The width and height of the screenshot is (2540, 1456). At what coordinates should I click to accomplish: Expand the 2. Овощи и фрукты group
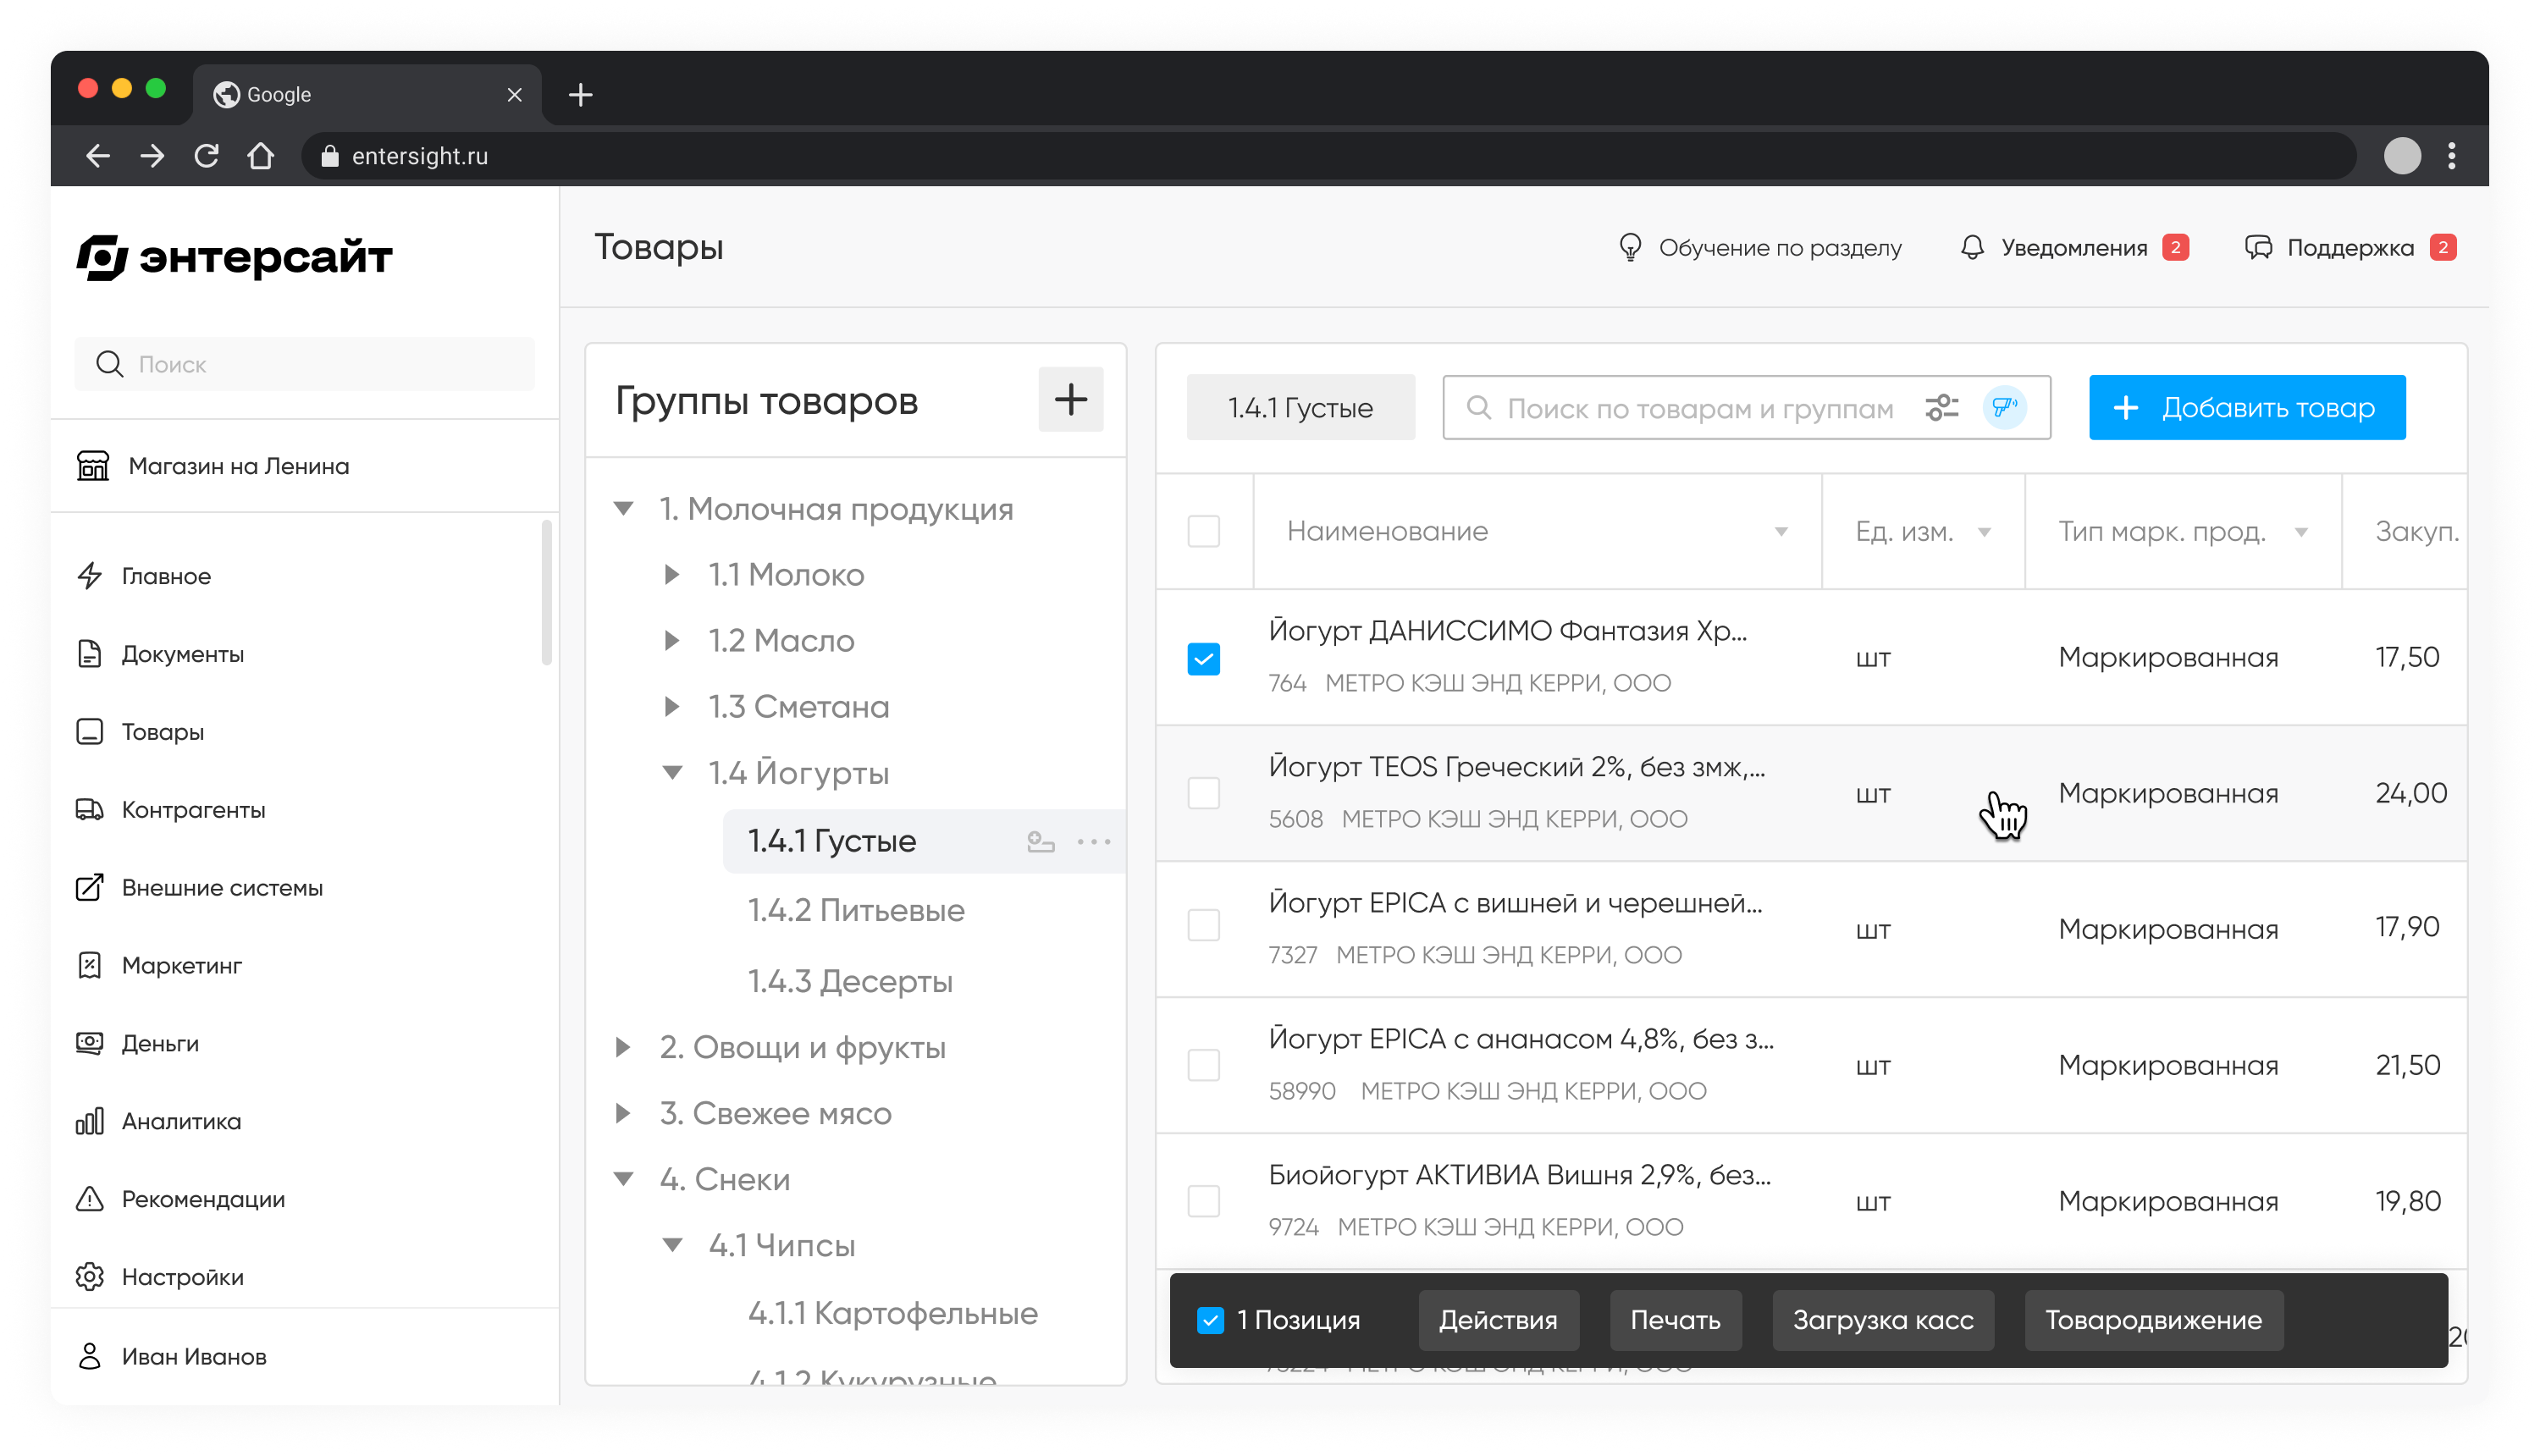pyautogui.click(x=623, y=1047)
